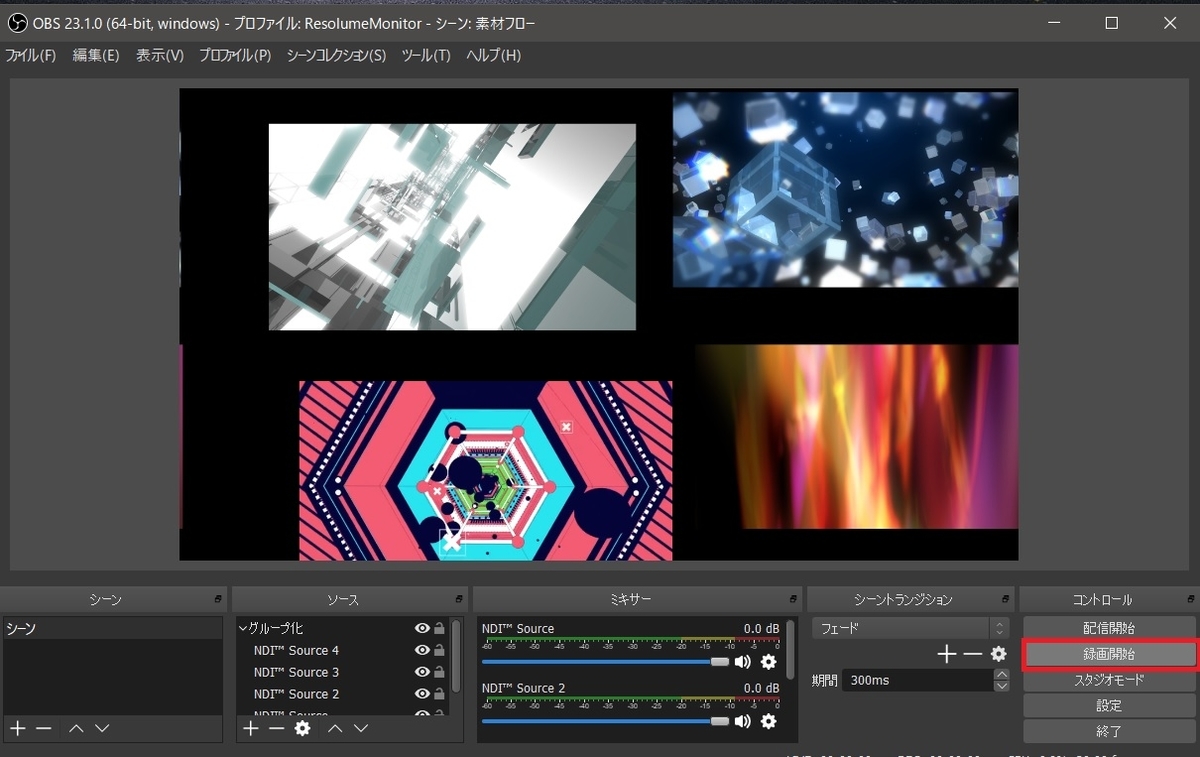Open the ツール(T) menu
Image resolution: width=1200 pixels, height=757 pixels.
click(x=426, y=55)
